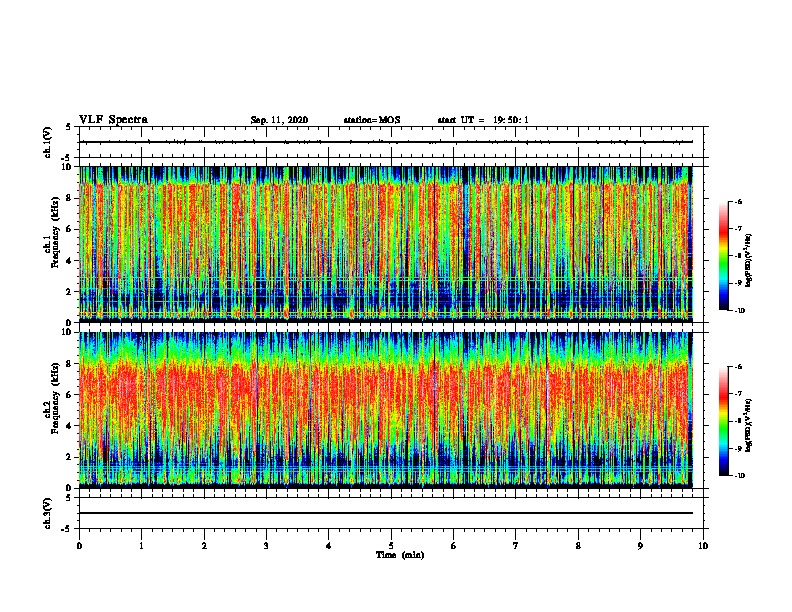Click the time axis tick label '7'
This screenshot has width=792, height=612.
516,546
